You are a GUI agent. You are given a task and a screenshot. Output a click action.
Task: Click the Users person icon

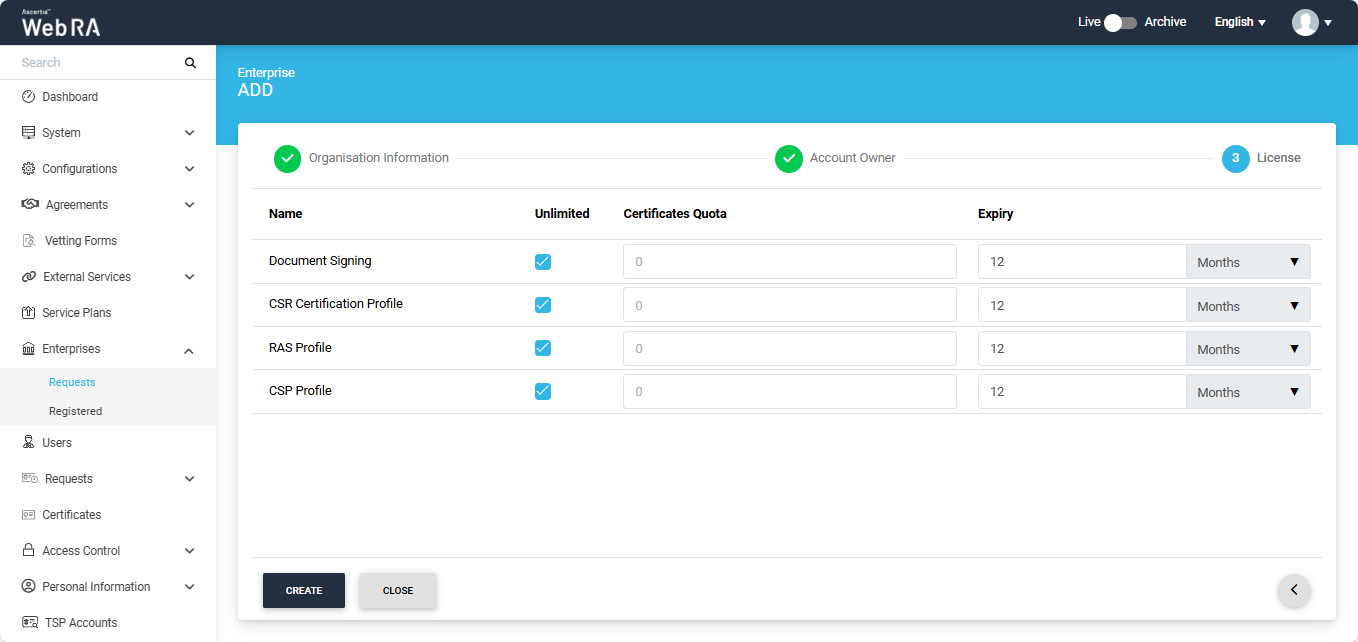click(x=28, y=443)
